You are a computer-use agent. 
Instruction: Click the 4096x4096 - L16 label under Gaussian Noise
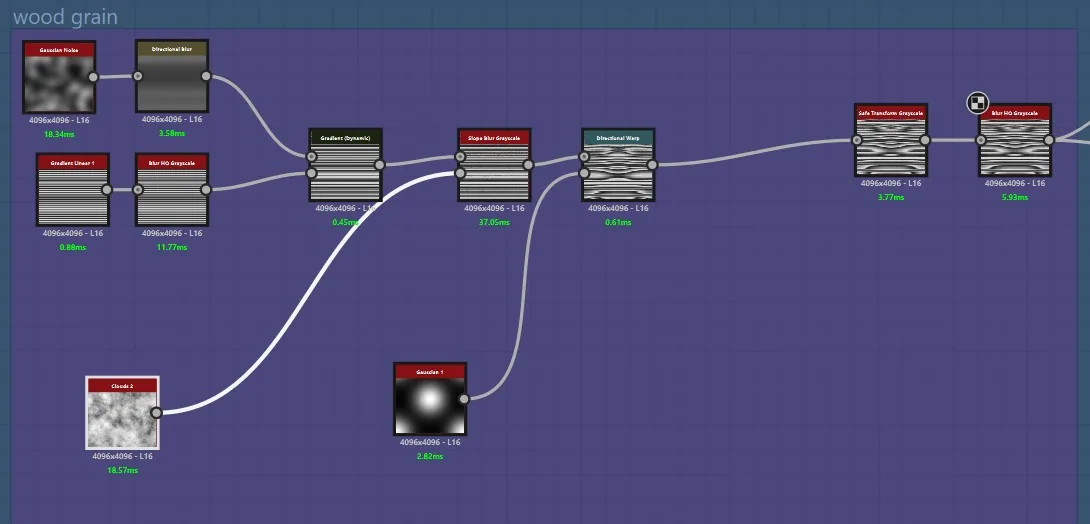(x=59, y=120)
